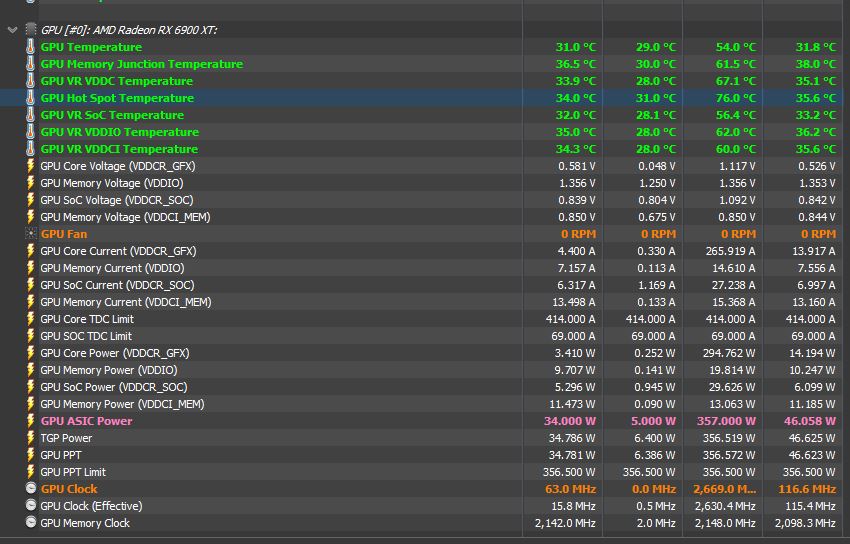Screen dimensions: 850x544
Task: Select the GPU Memory Power (VDDIO) label
Action: pyautogui.click(x=109, y=370)
